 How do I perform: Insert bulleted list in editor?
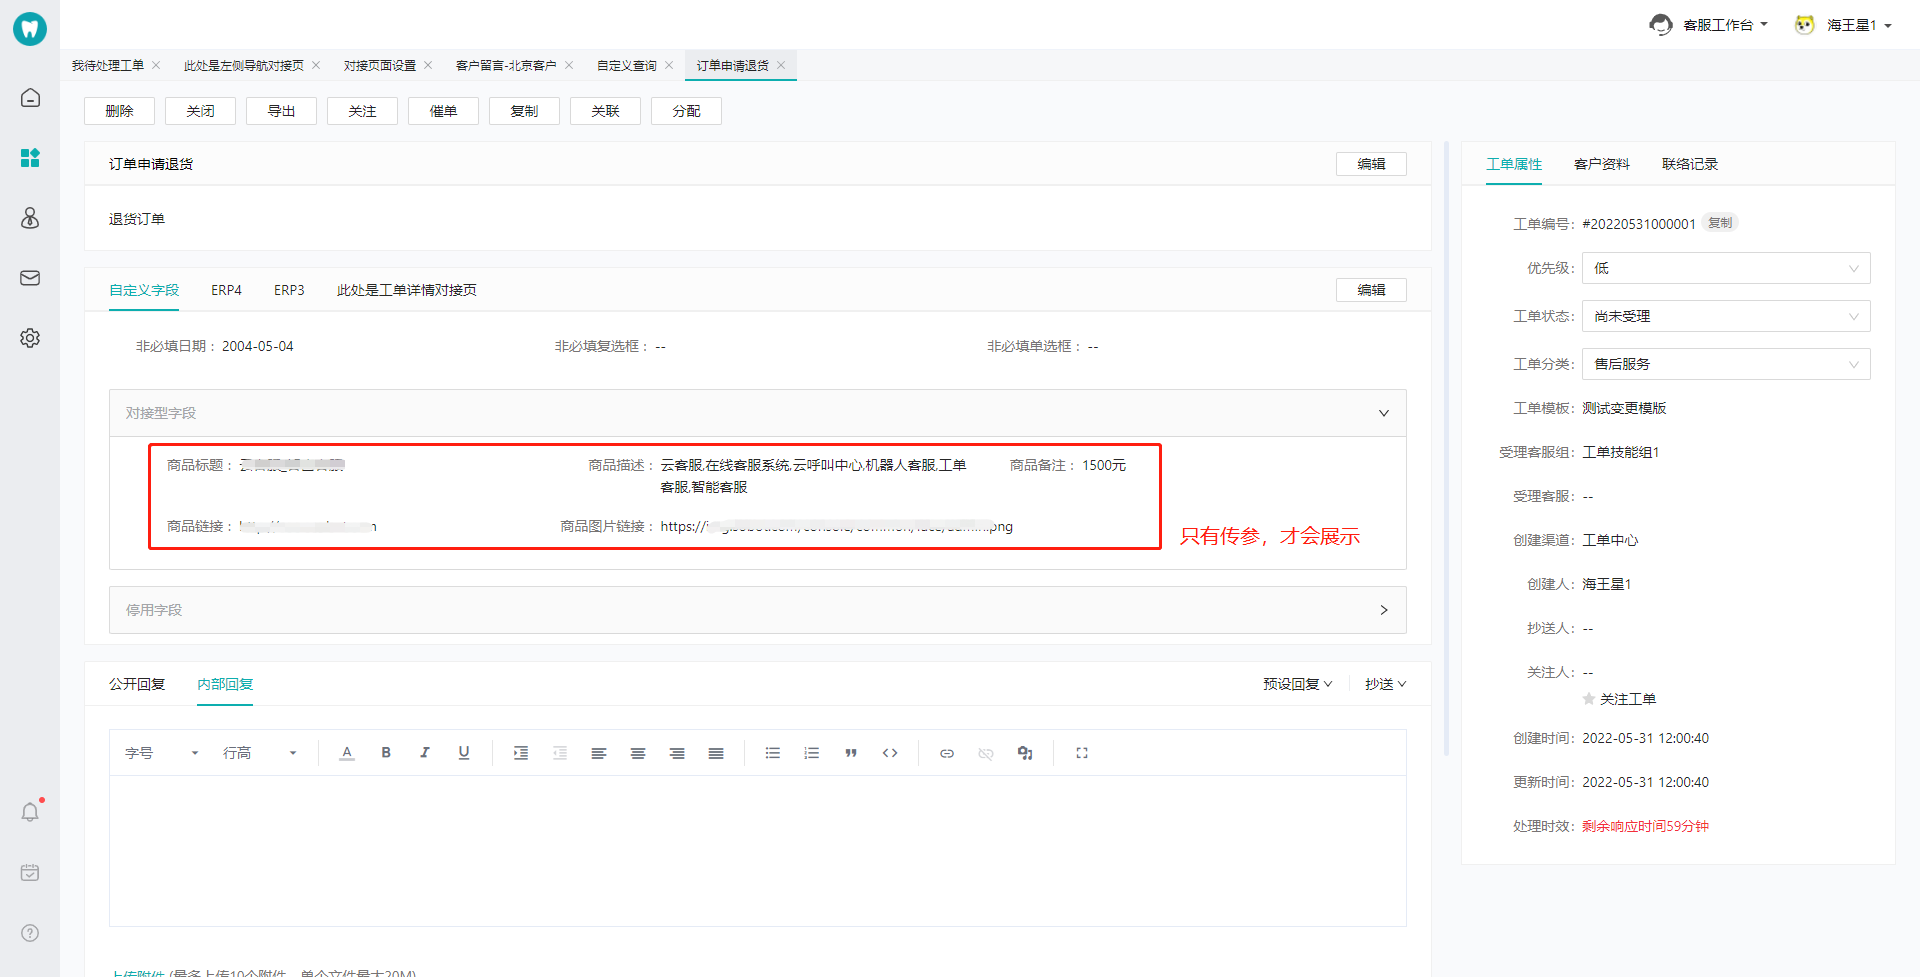click(x=773, y=753)
